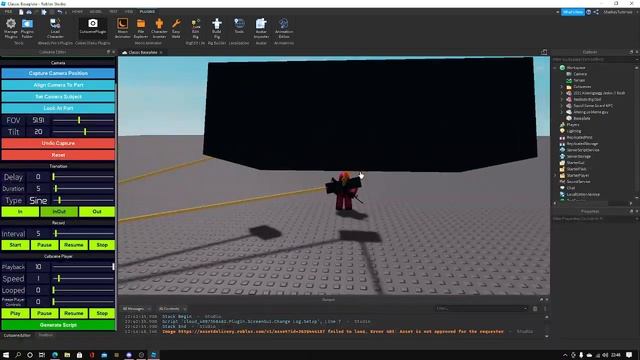Screen dimensions: 640x360
Task: Select the Classic Baseplate document tab
Action: (x=142, y=52)
